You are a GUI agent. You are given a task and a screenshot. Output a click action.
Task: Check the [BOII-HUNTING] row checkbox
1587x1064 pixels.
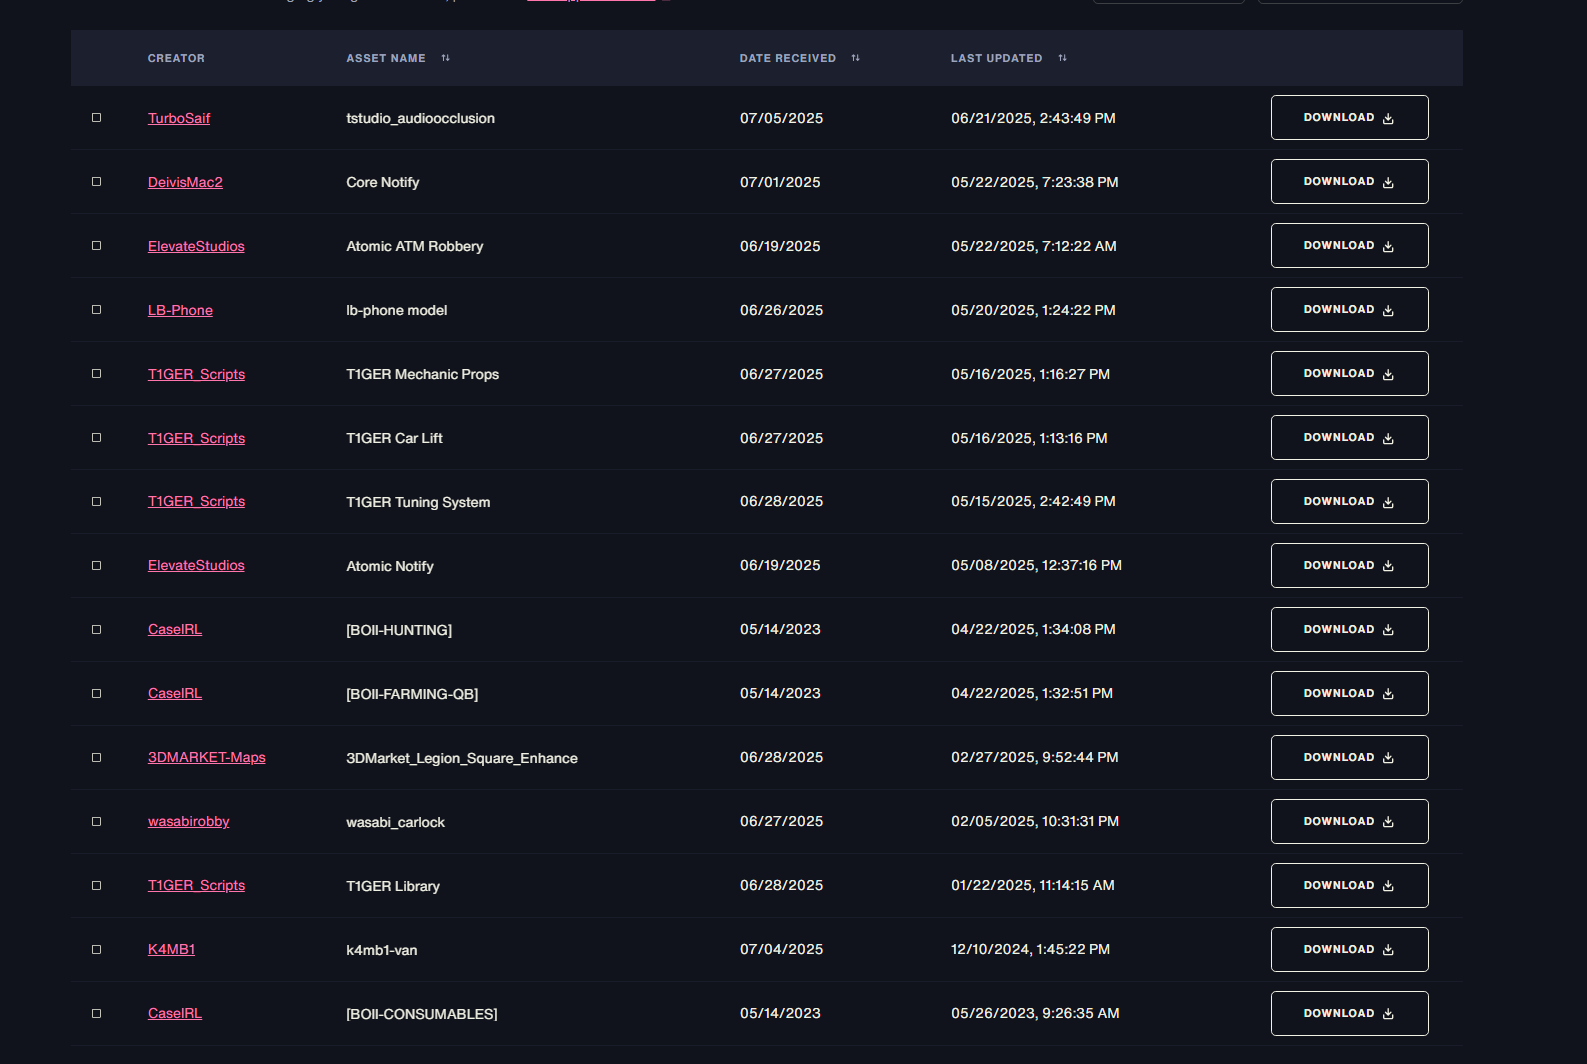[97, 630]
